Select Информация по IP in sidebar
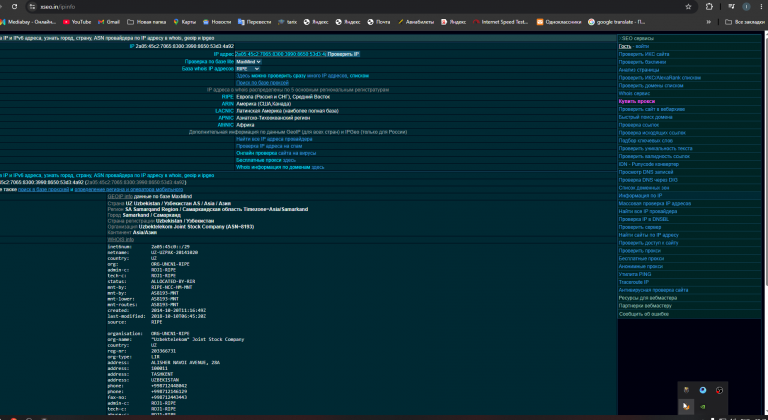 click(x=640, y=196)
